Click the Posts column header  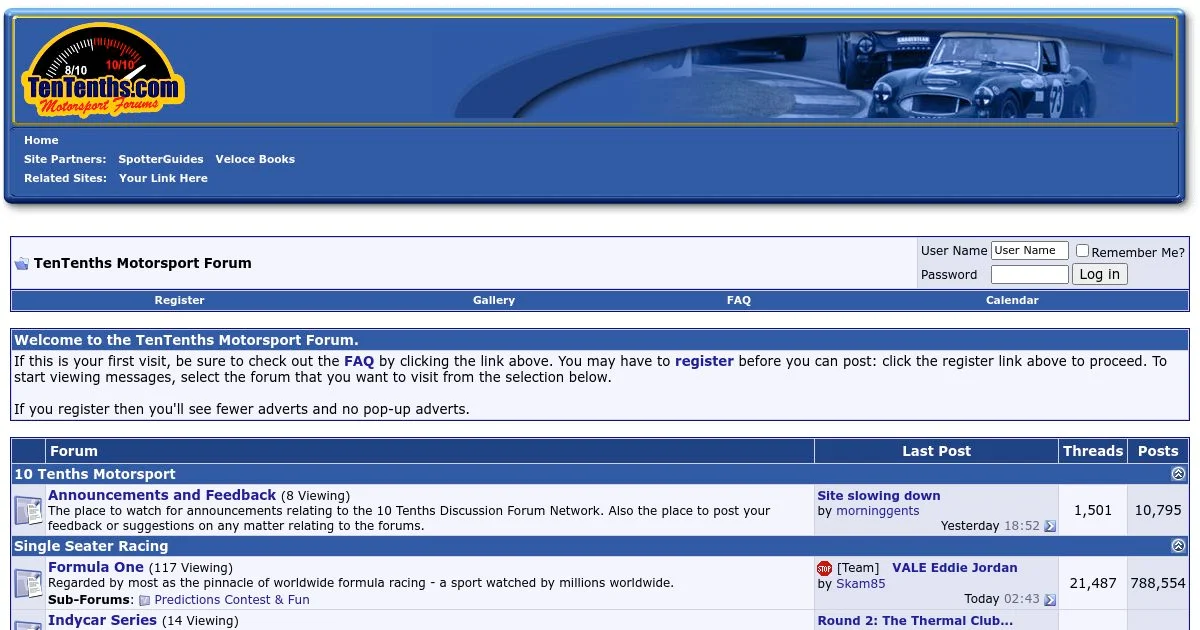tap(1158, 451)
